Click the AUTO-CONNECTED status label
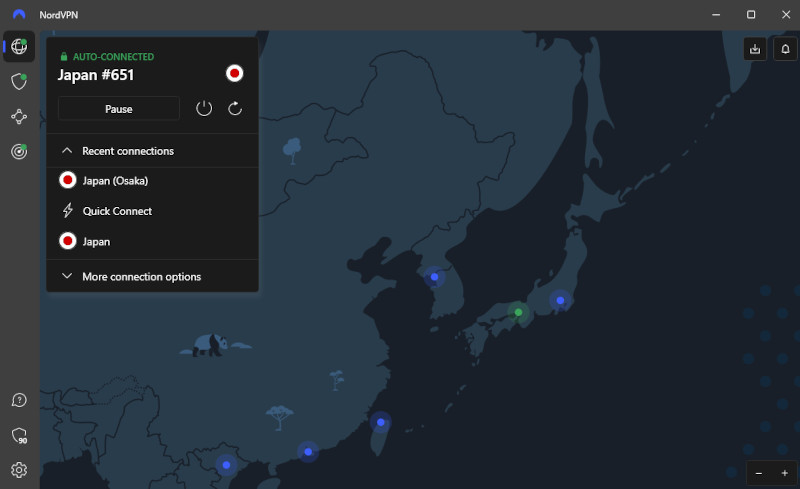Screen dimensions: 800x489 113,57
